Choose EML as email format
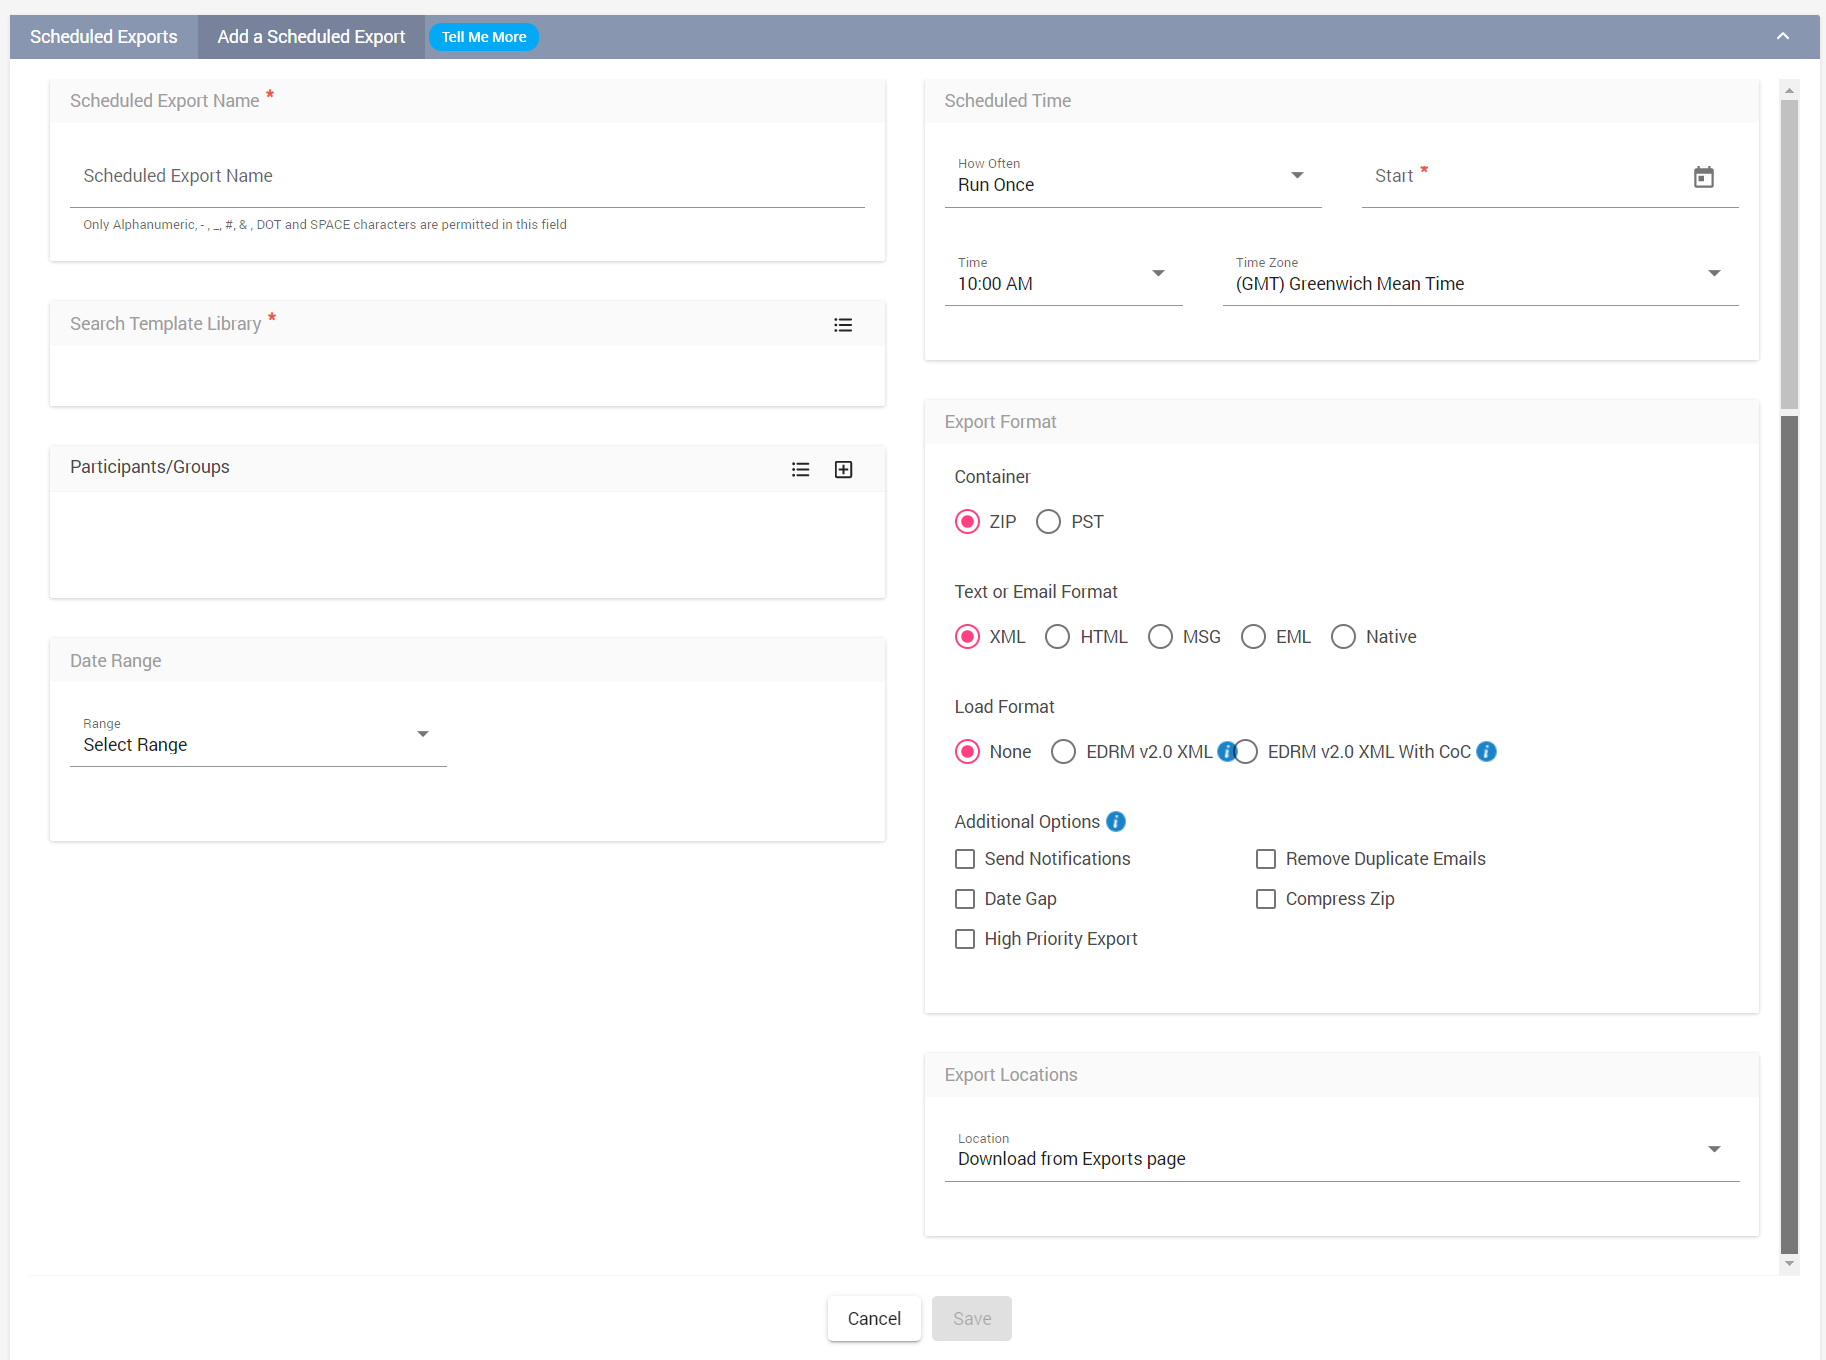 [x=1253, y=637]
